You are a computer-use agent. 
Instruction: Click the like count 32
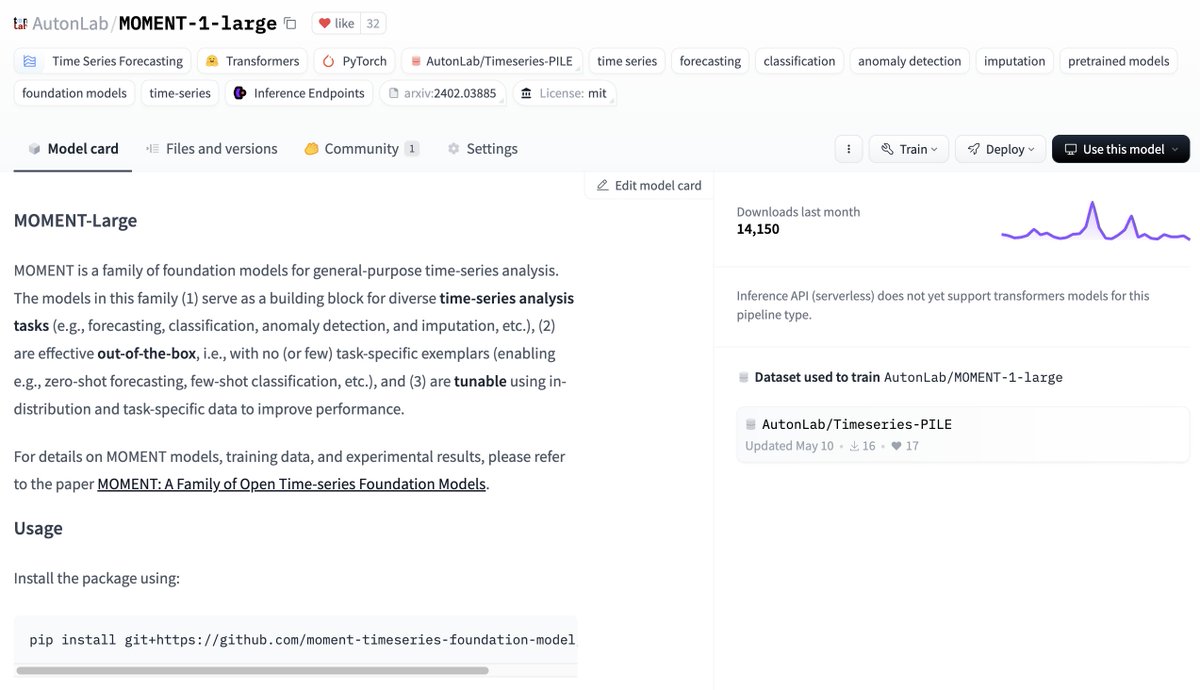click(x=374, y=23)
